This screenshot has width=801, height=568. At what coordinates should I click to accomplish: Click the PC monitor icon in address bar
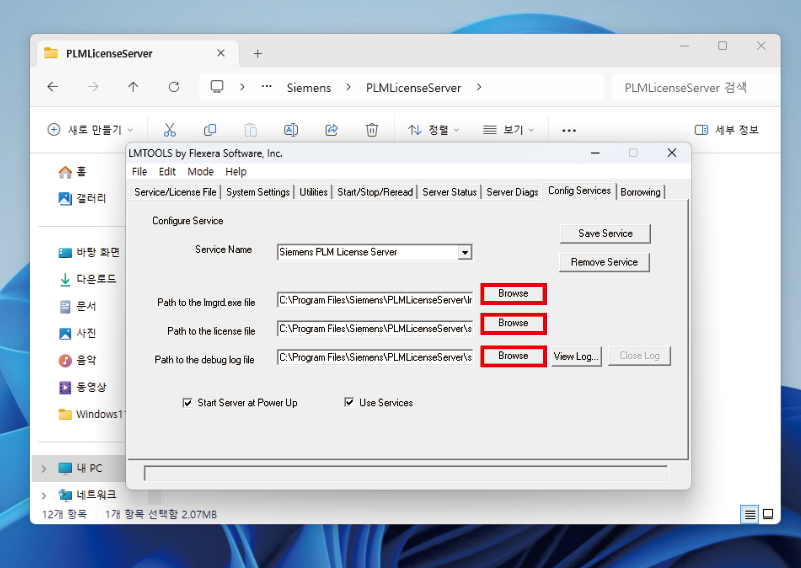coord(217,87)
